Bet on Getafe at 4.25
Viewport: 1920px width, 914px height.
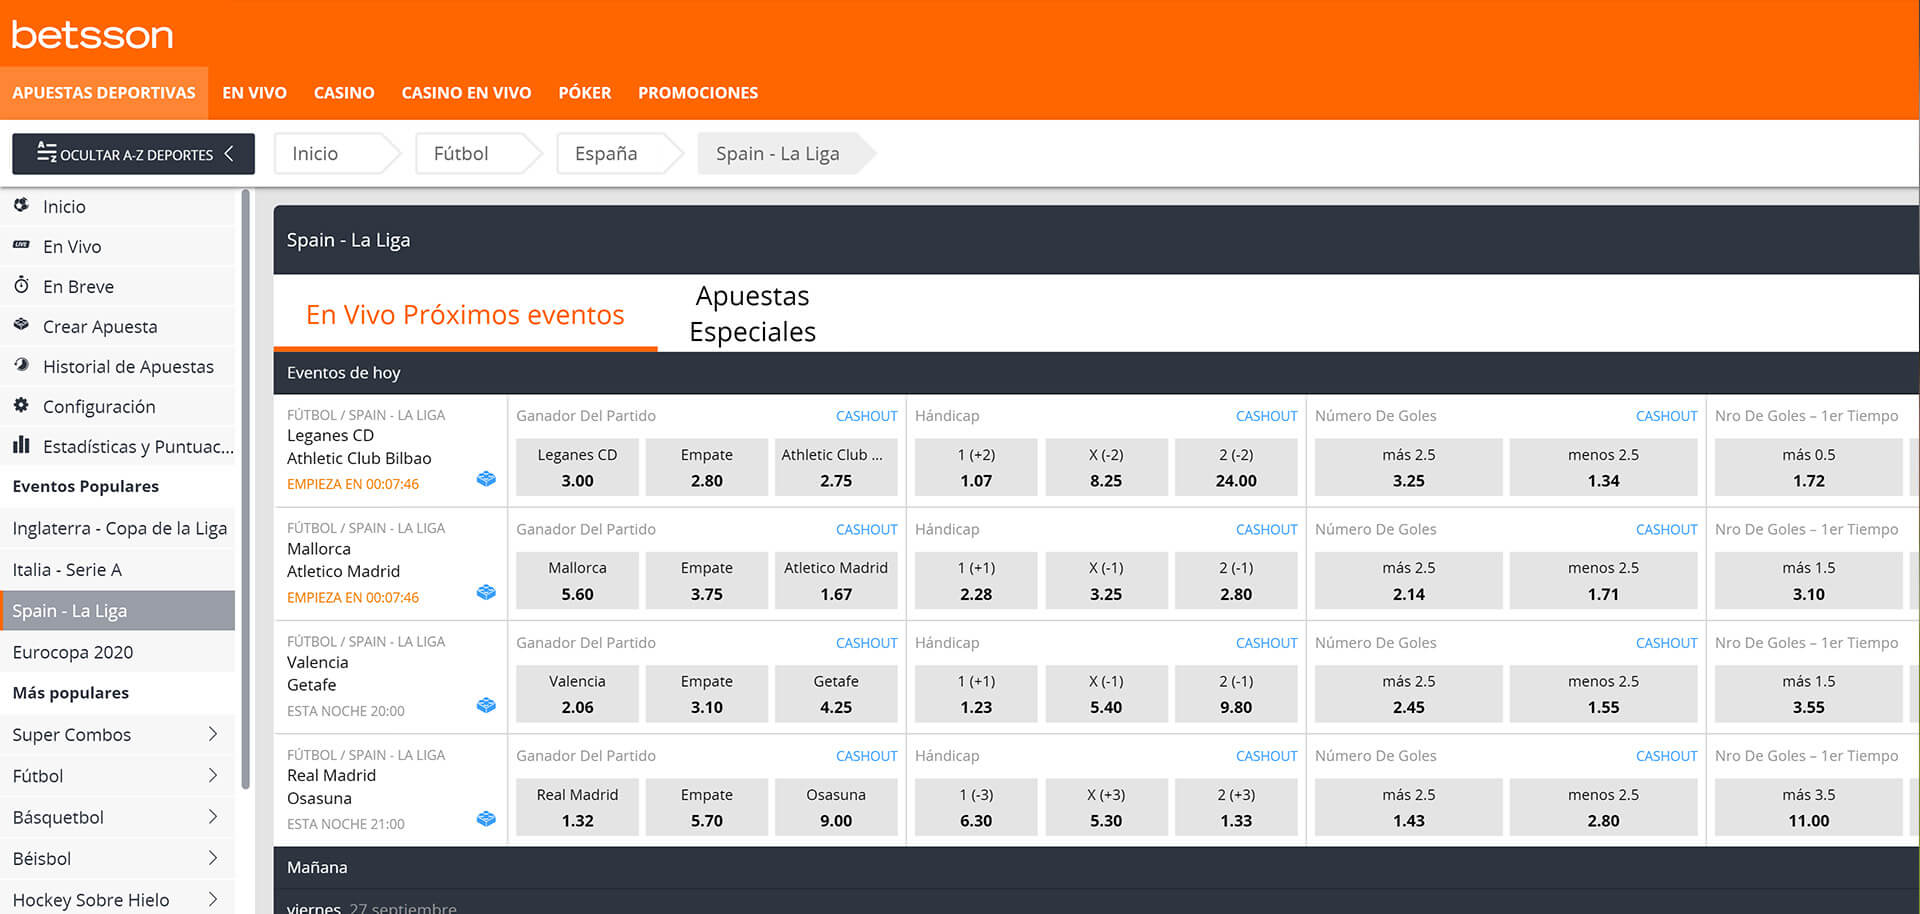tap(836, 694)
